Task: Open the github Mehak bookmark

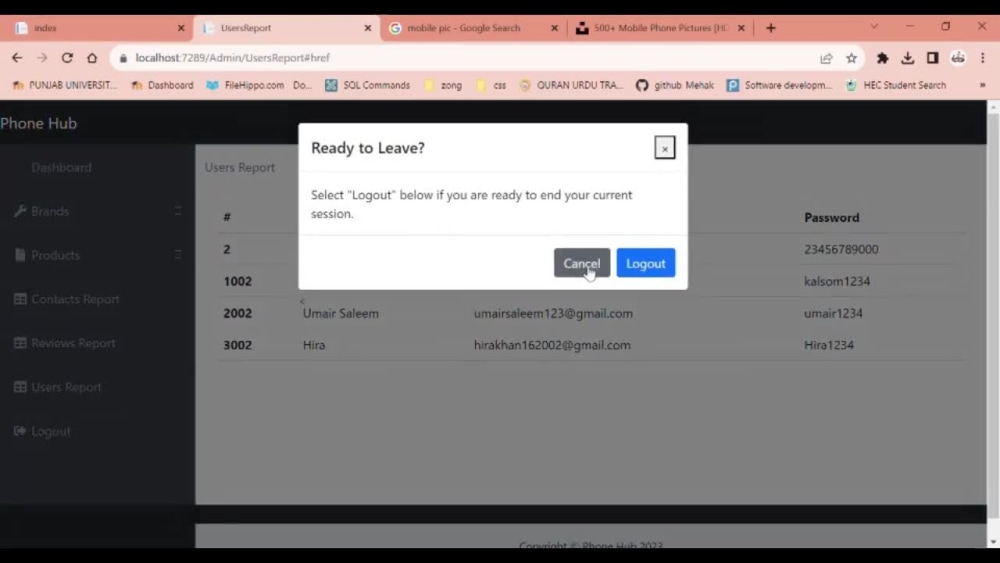Action: [x=675, y=85]
